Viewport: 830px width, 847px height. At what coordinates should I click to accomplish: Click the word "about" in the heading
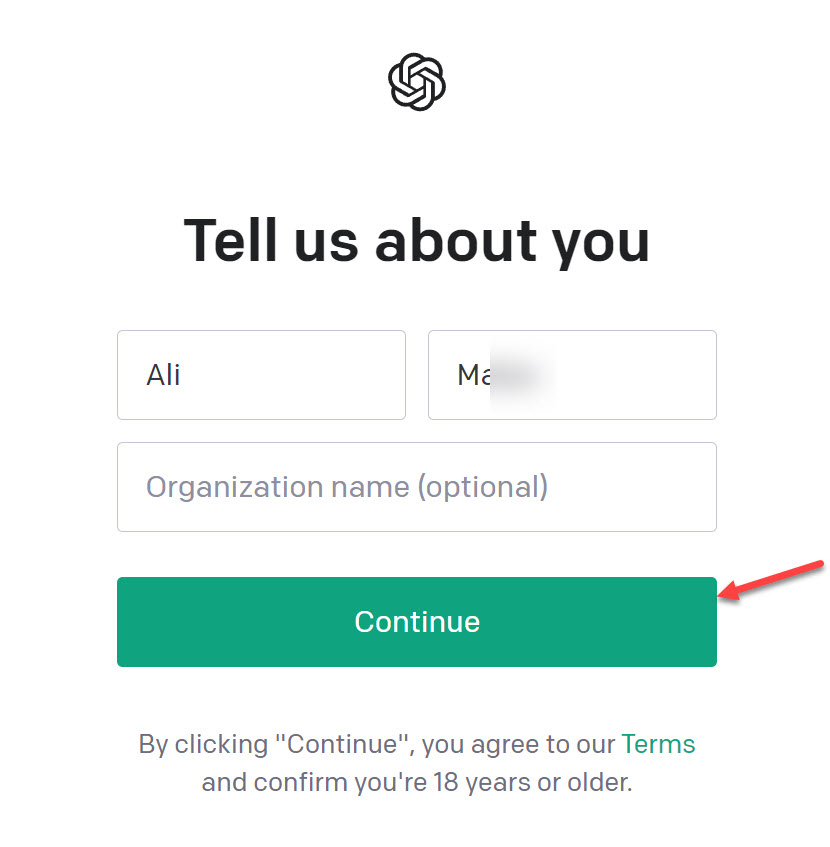pos(456,241)
